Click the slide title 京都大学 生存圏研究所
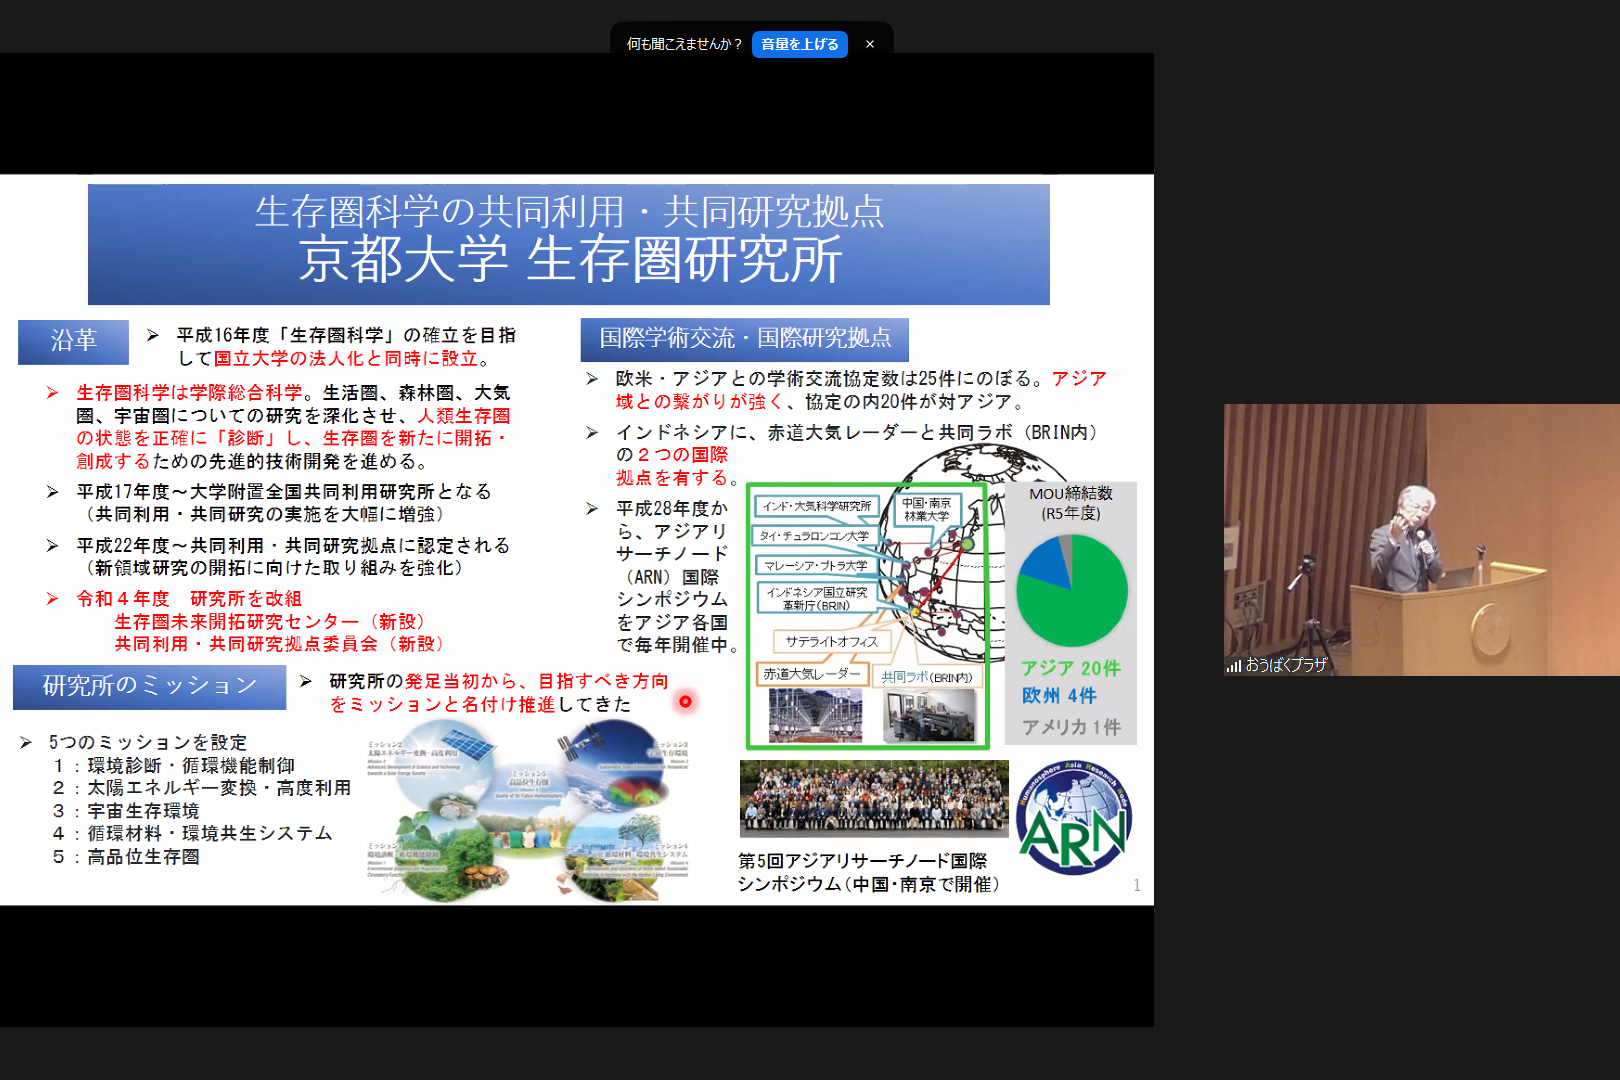1620x1080 pixels. coord(570,260)
